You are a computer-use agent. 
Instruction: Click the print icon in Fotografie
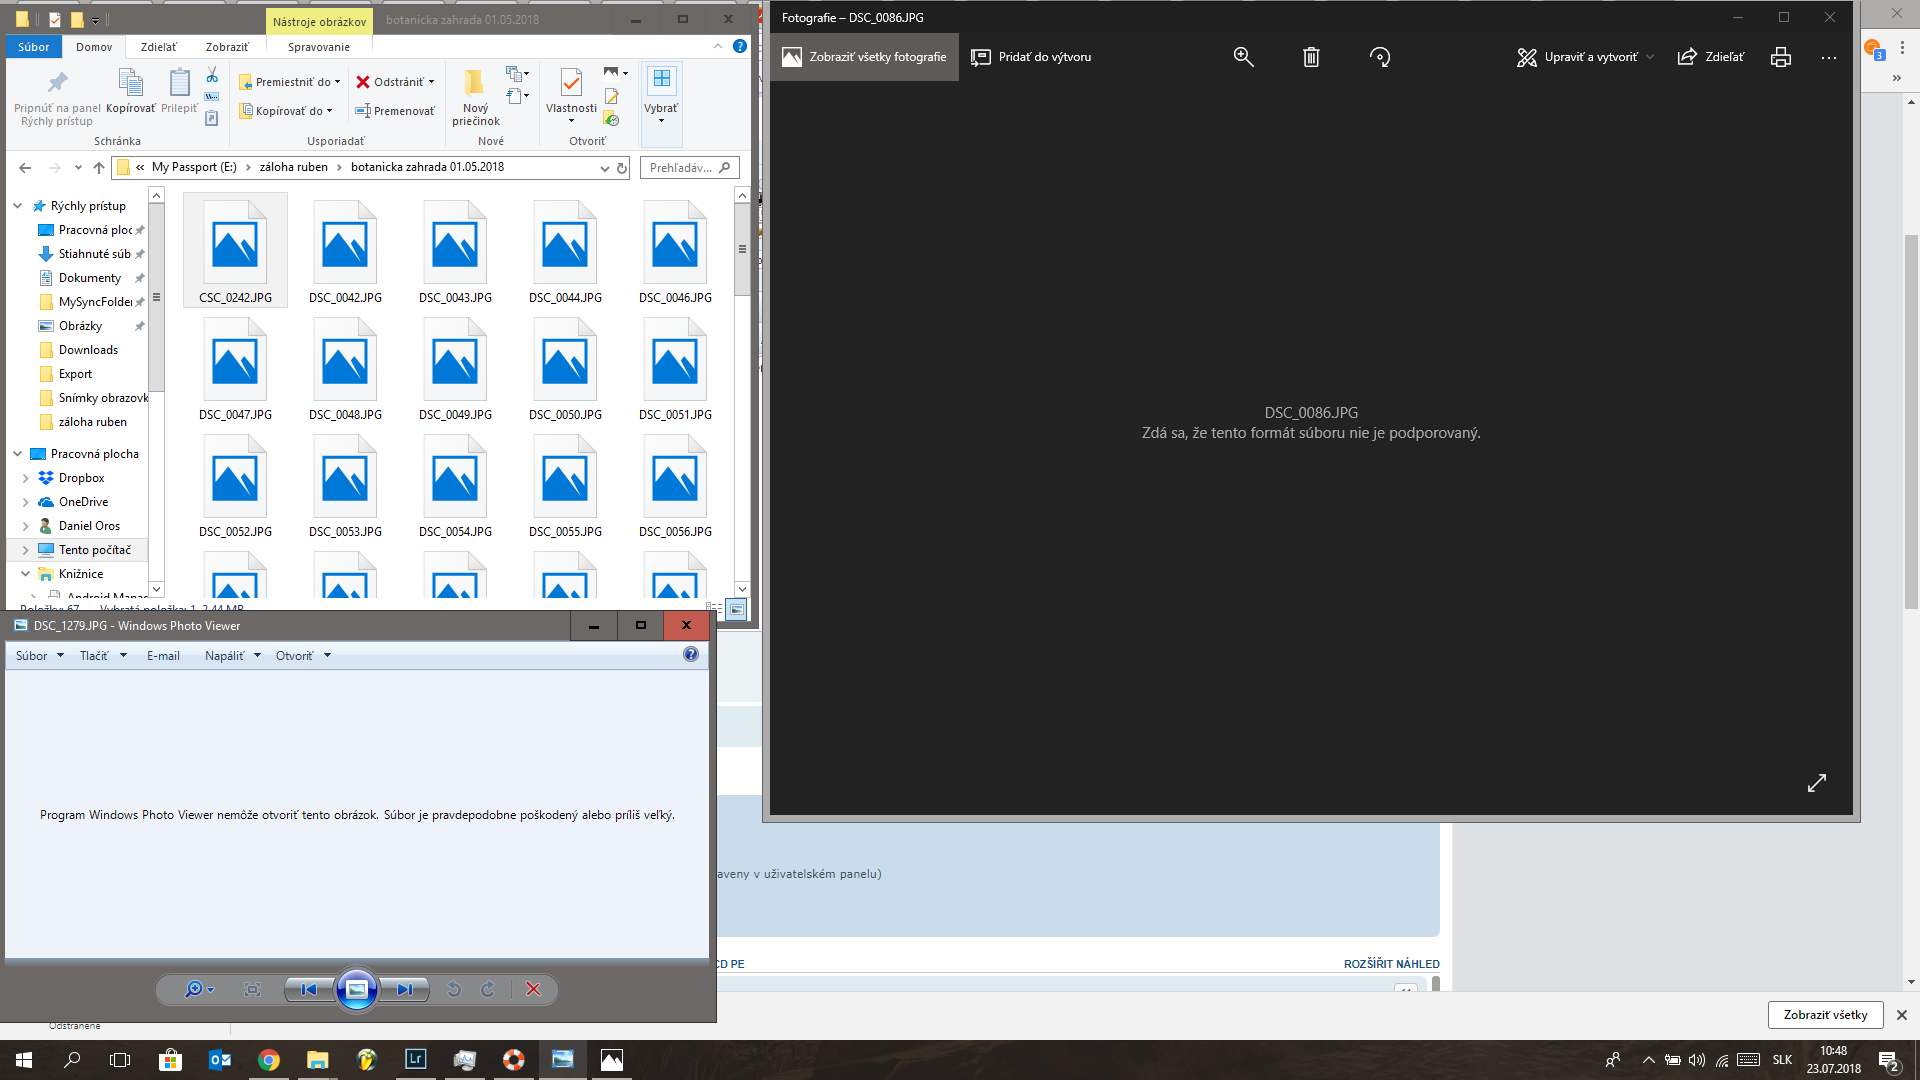click(x=1780, y=57)
